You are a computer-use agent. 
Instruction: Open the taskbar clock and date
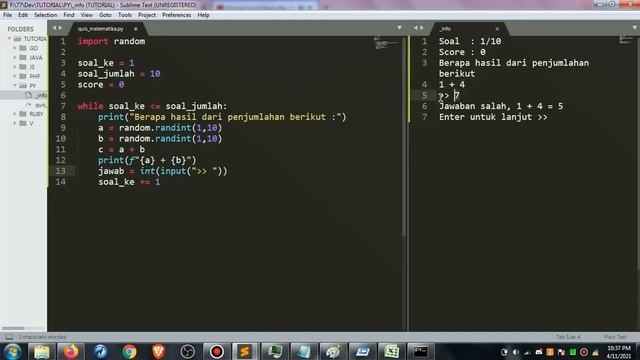pos(619,352)
